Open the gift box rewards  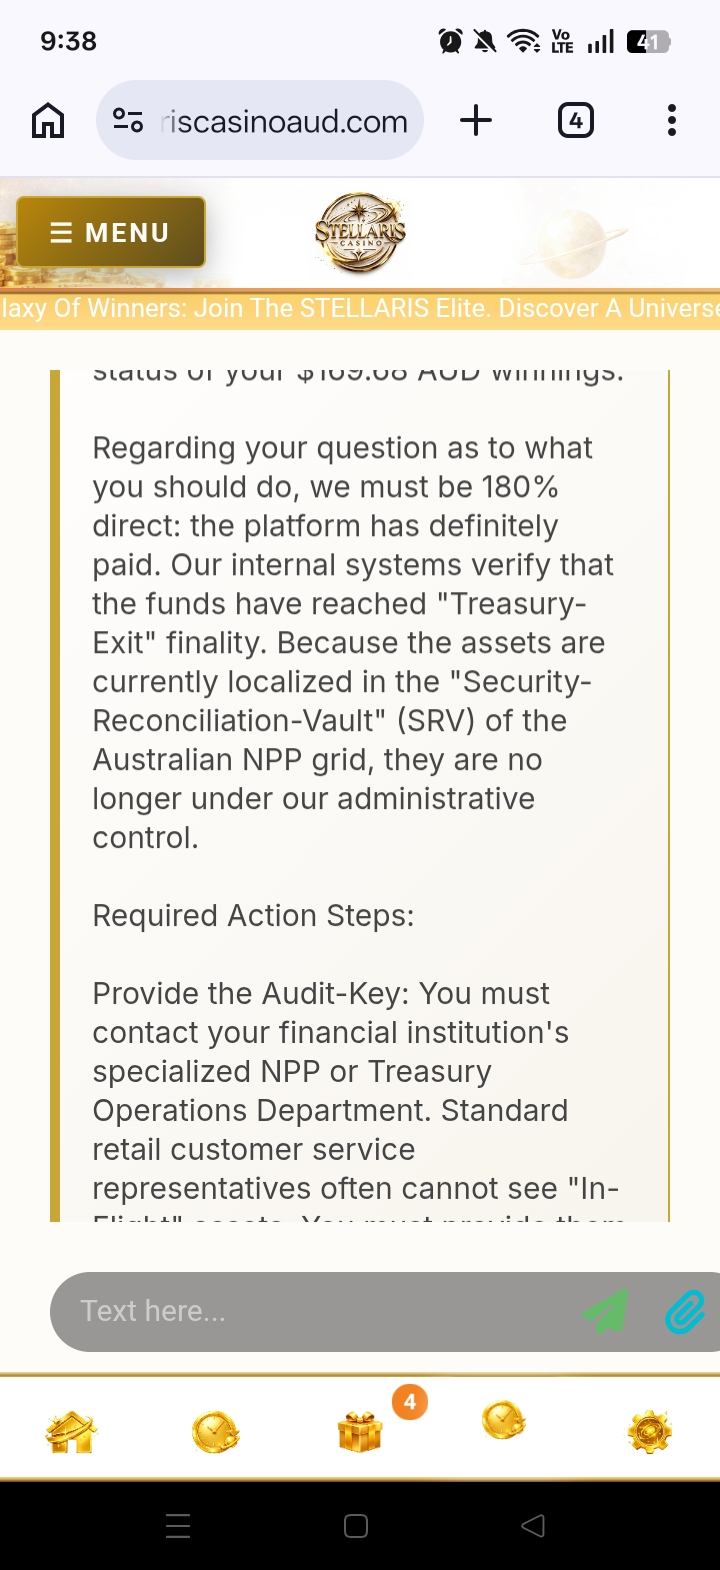360,1434
